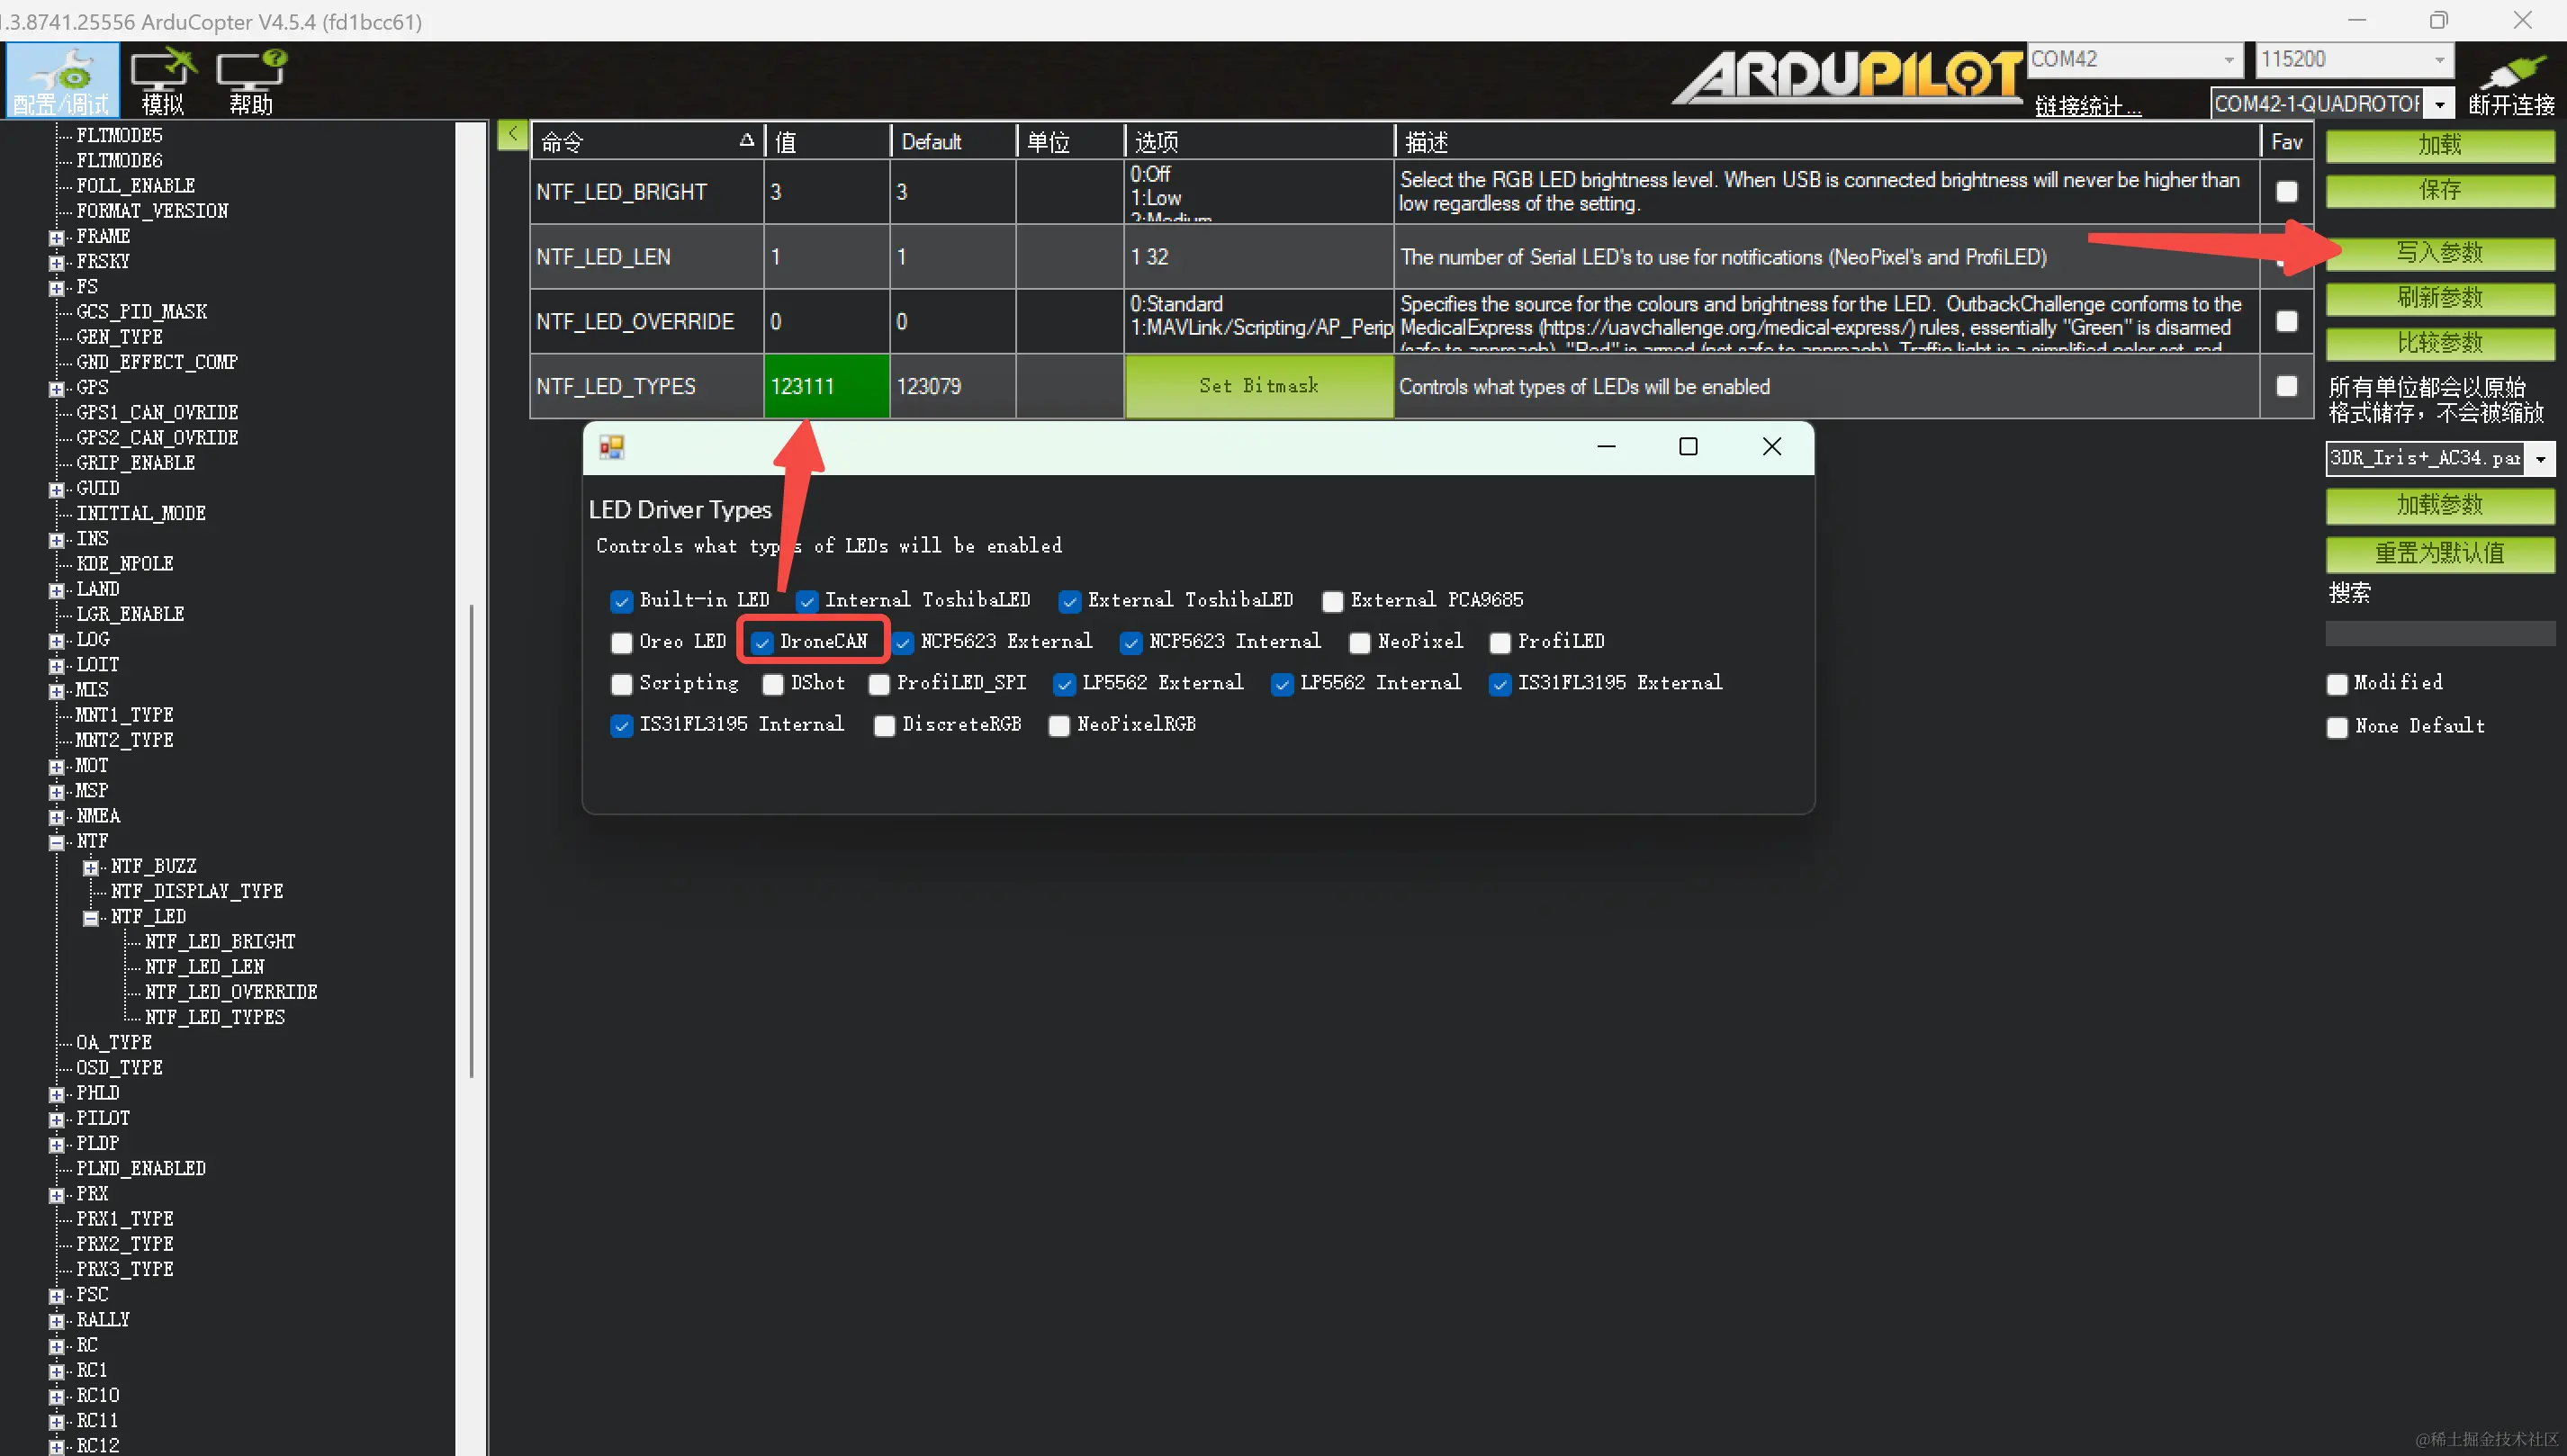Click the 写入参数 write params button
2567x1456 pixels.
tap(2439, 253)
